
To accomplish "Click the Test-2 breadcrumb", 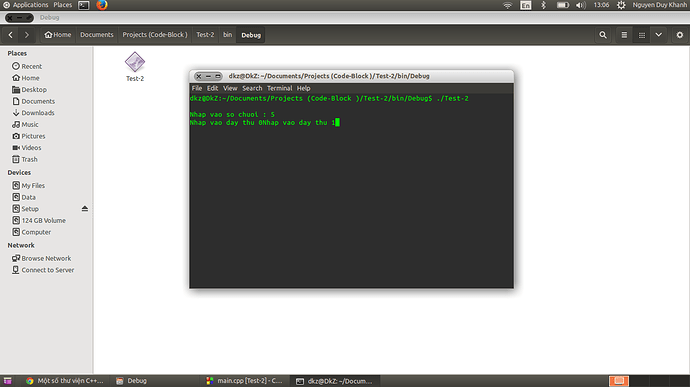I will pyautogui.click(x=205, y=35).
